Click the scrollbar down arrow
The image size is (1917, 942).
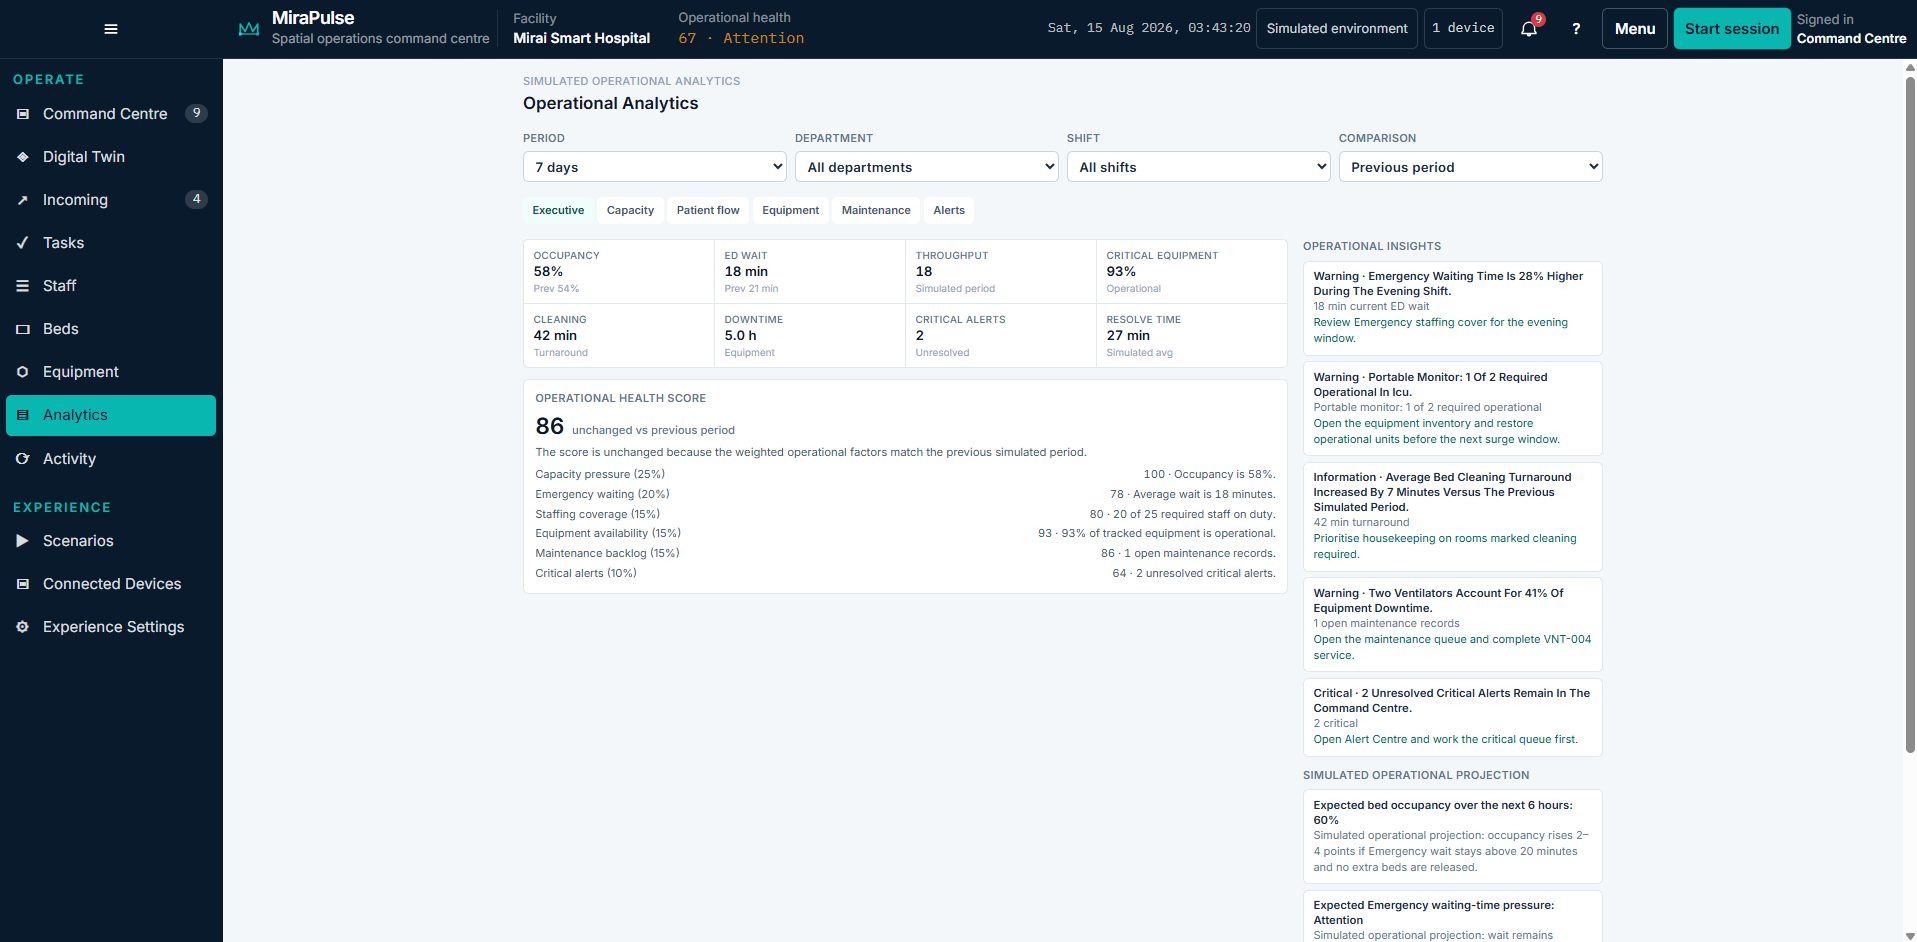tap(1910, 936)
